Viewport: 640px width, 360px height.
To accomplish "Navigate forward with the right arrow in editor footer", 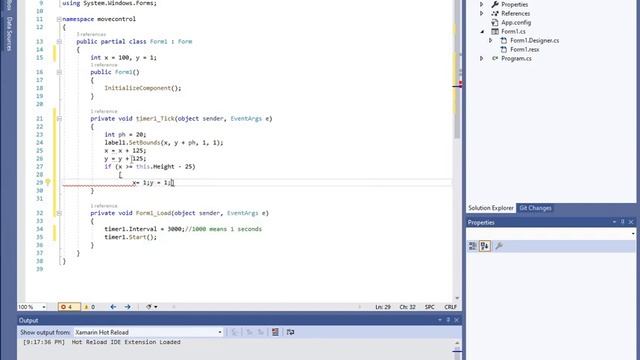I will [x=128, y=307].
